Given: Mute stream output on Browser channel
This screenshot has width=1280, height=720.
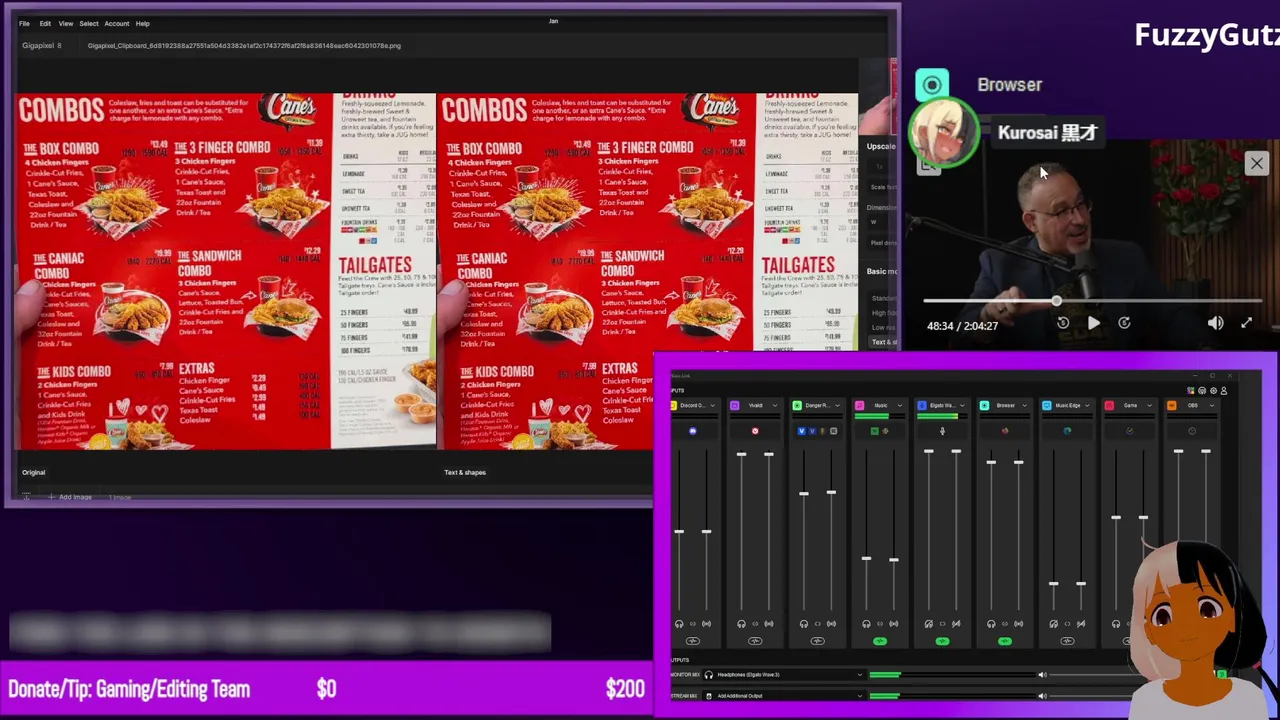Looking at the screenshot, I should (x=1018, y=624).
